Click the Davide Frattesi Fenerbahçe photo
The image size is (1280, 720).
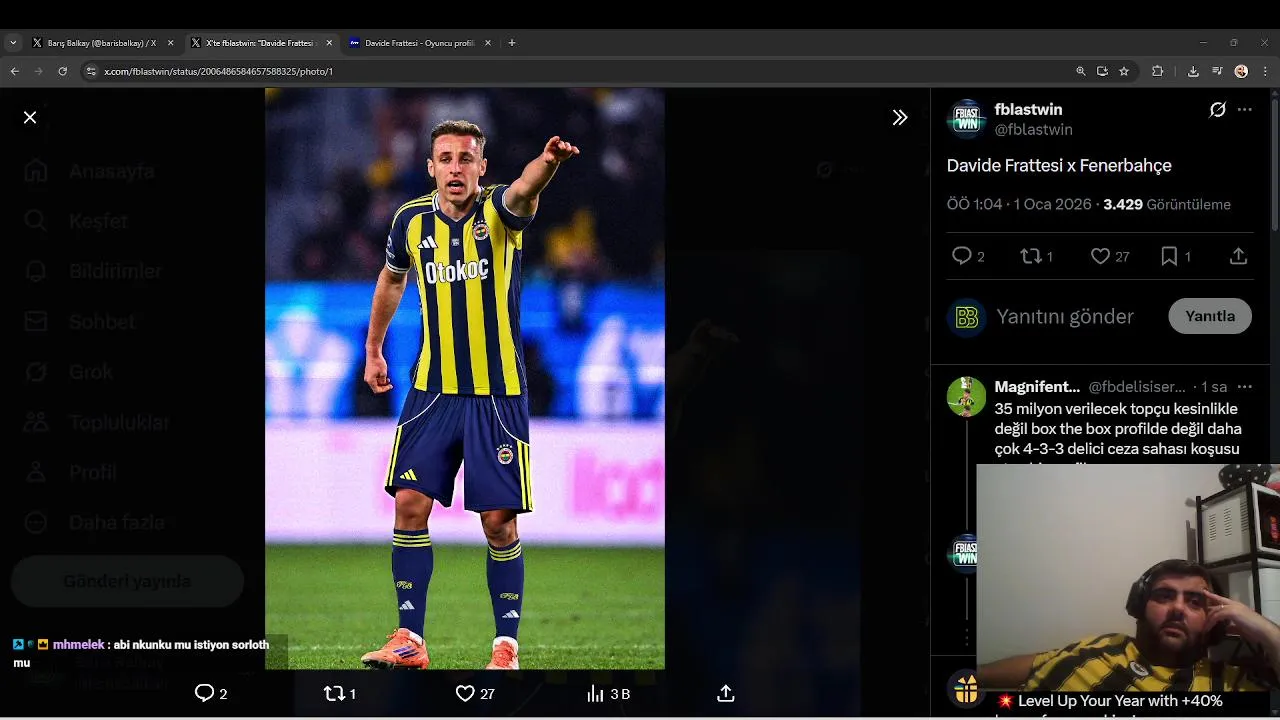pos(465,378)
